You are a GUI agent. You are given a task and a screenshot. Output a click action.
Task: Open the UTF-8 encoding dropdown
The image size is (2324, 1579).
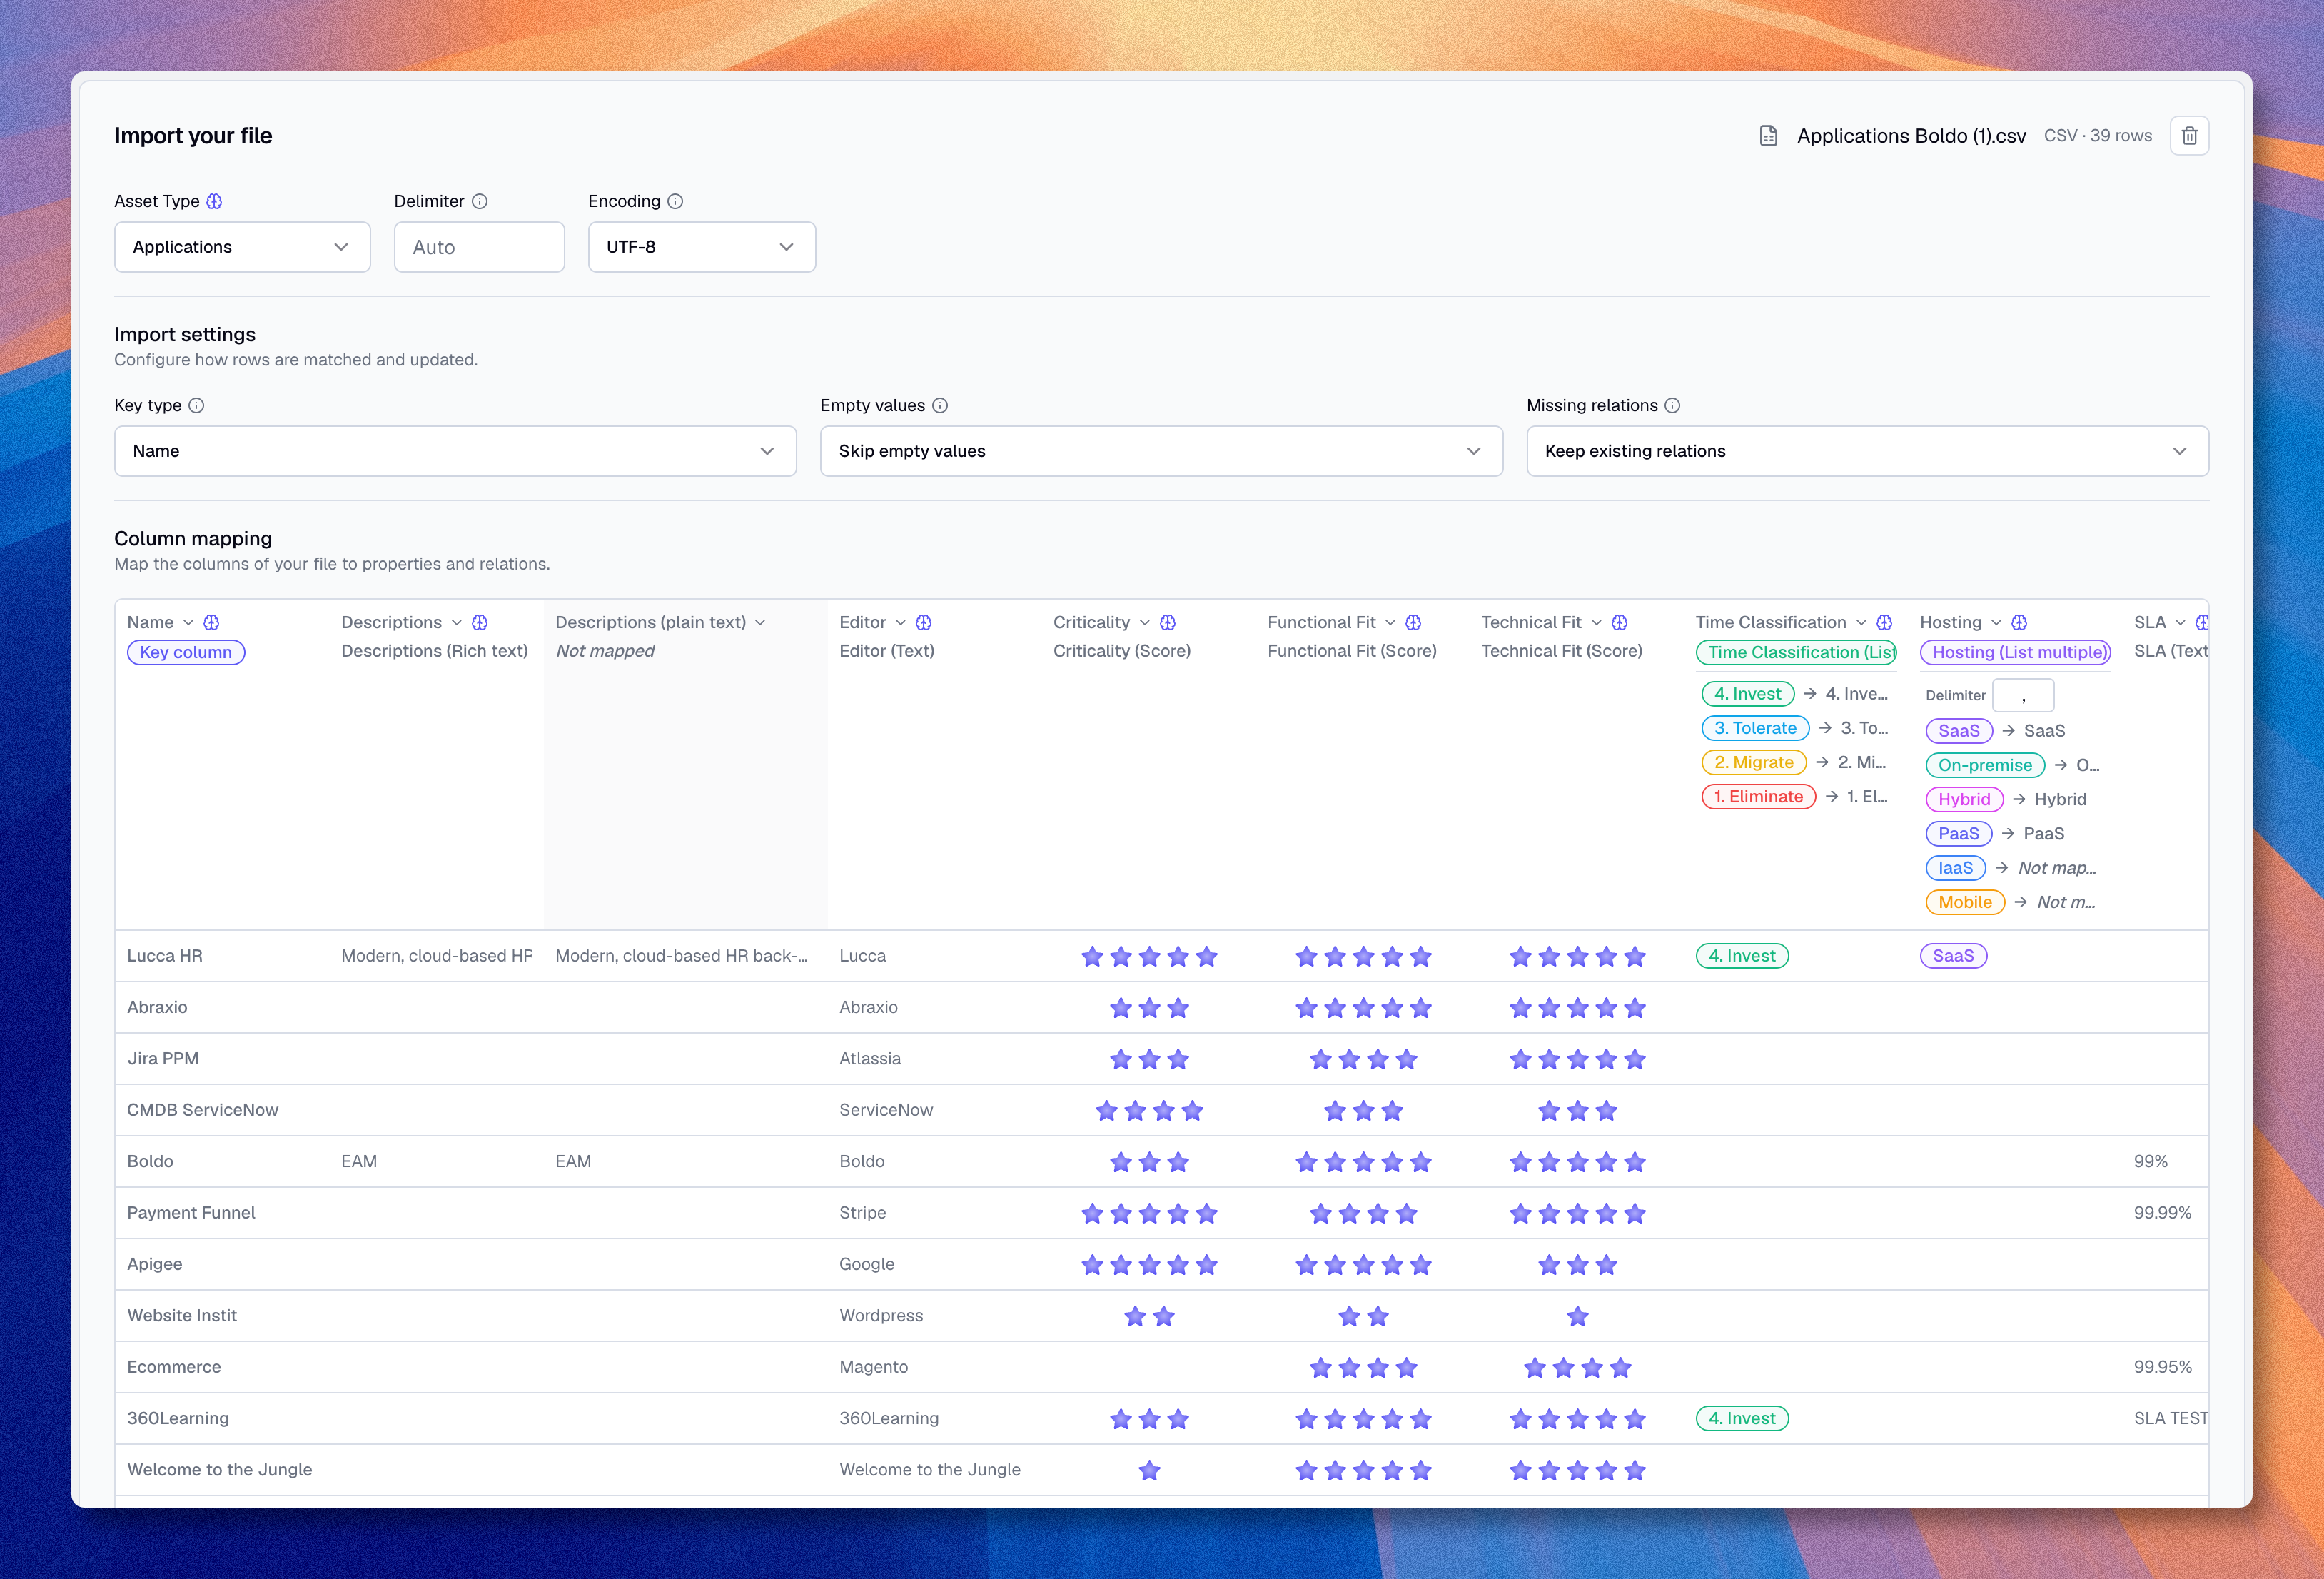[702, 247]
